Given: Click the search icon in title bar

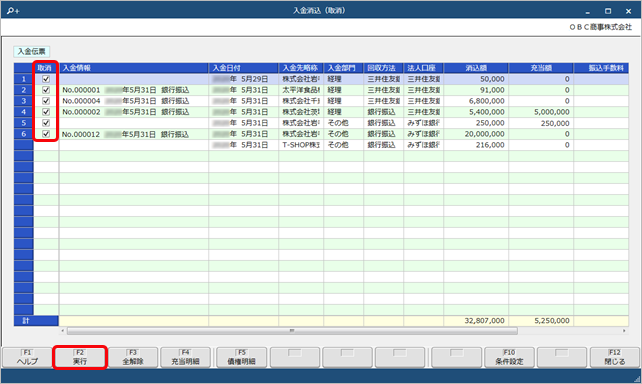Looking at the screenshot, I should tap(13, 11).
